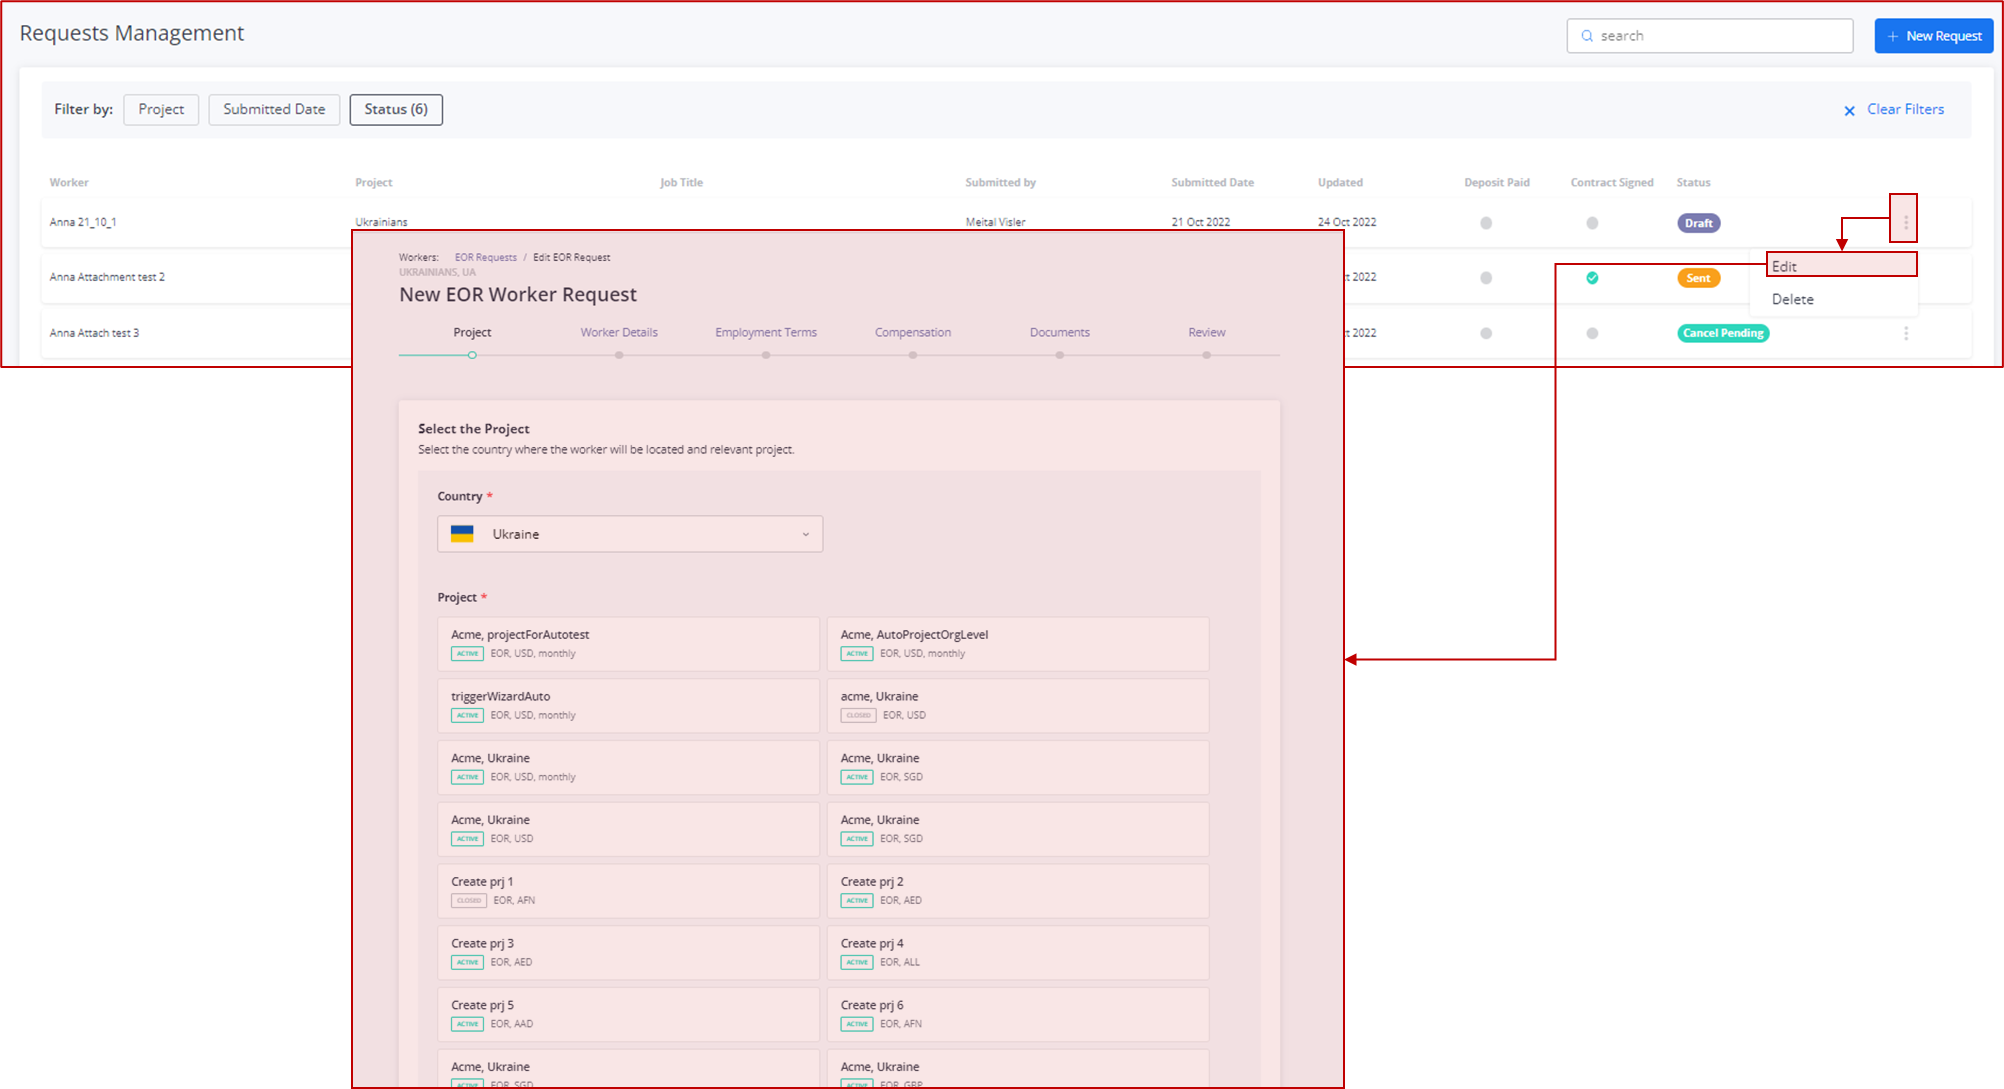Viewport: 2004px width, 1089px height.
Task: Click the Clear Filters link
Action: 1905,109
